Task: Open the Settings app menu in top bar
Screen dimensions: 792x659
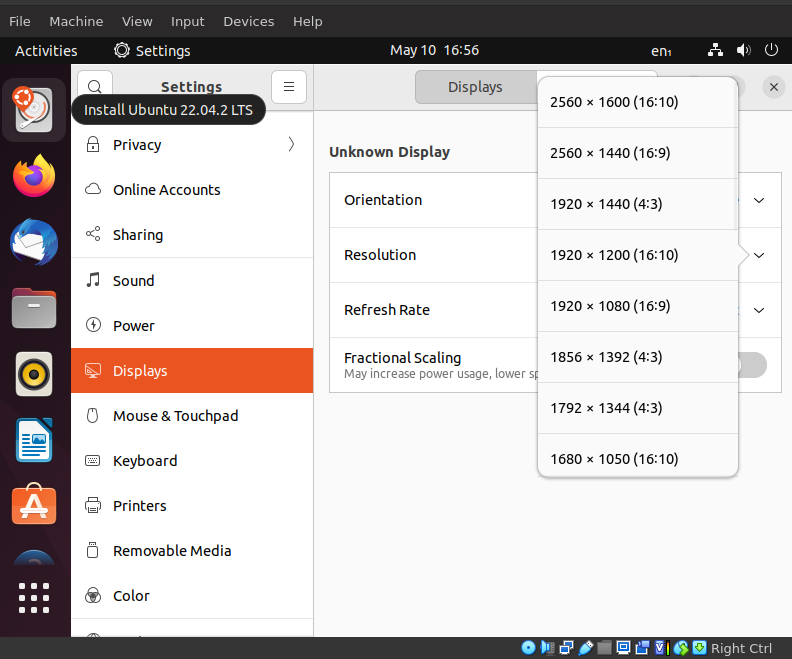Action: 152,50
